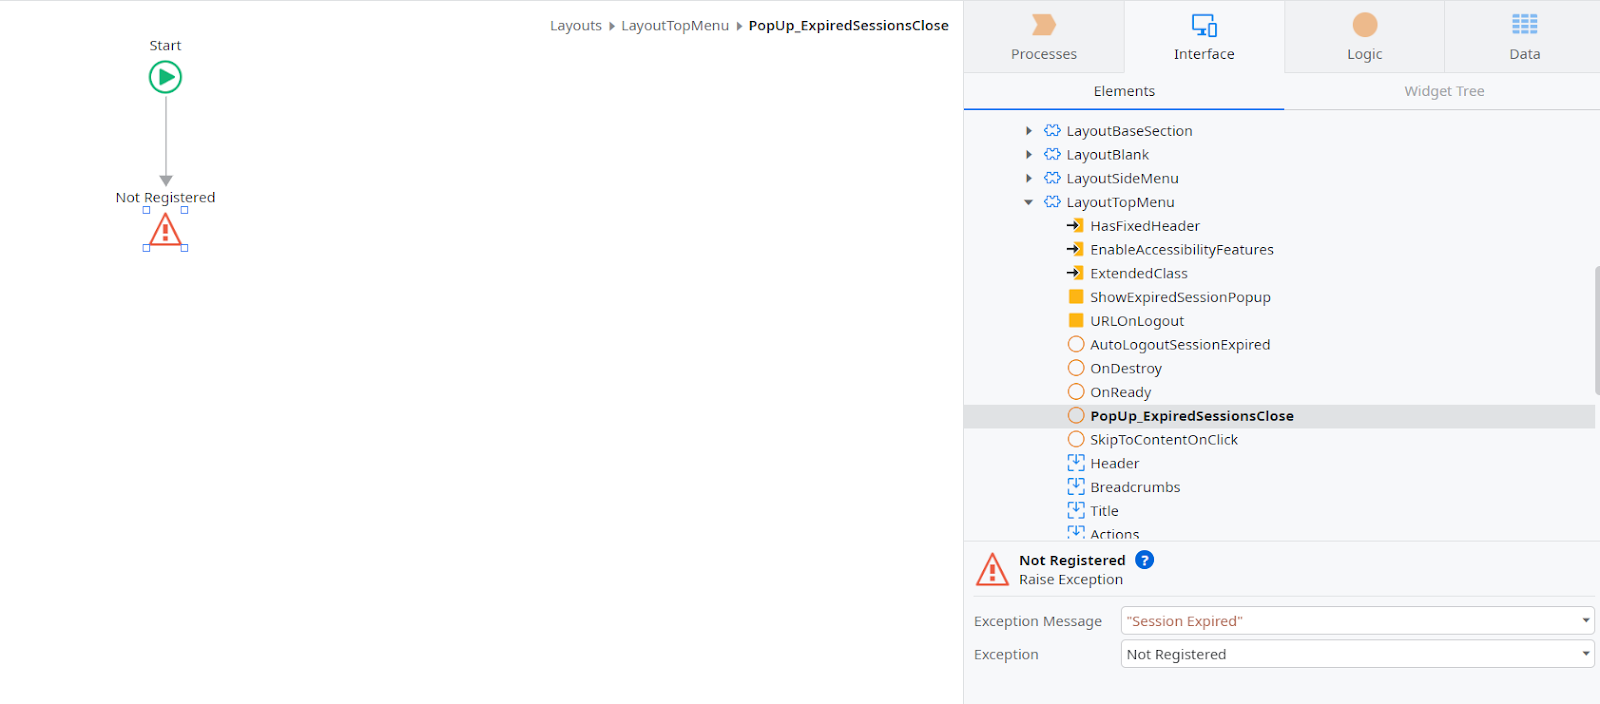Screen dimensions: 1600x704
Task: Open the Exception dropdown list
Action: coord(1357,654)
